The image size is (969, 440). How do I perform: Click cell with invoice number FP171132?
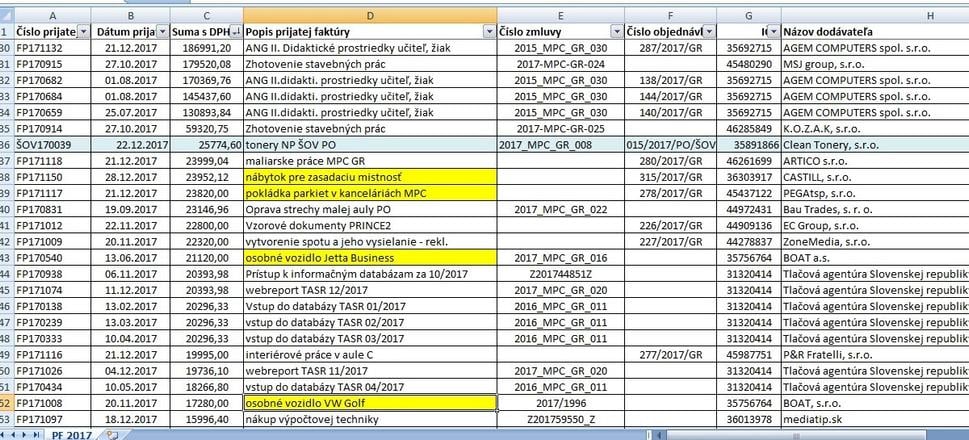52,48
